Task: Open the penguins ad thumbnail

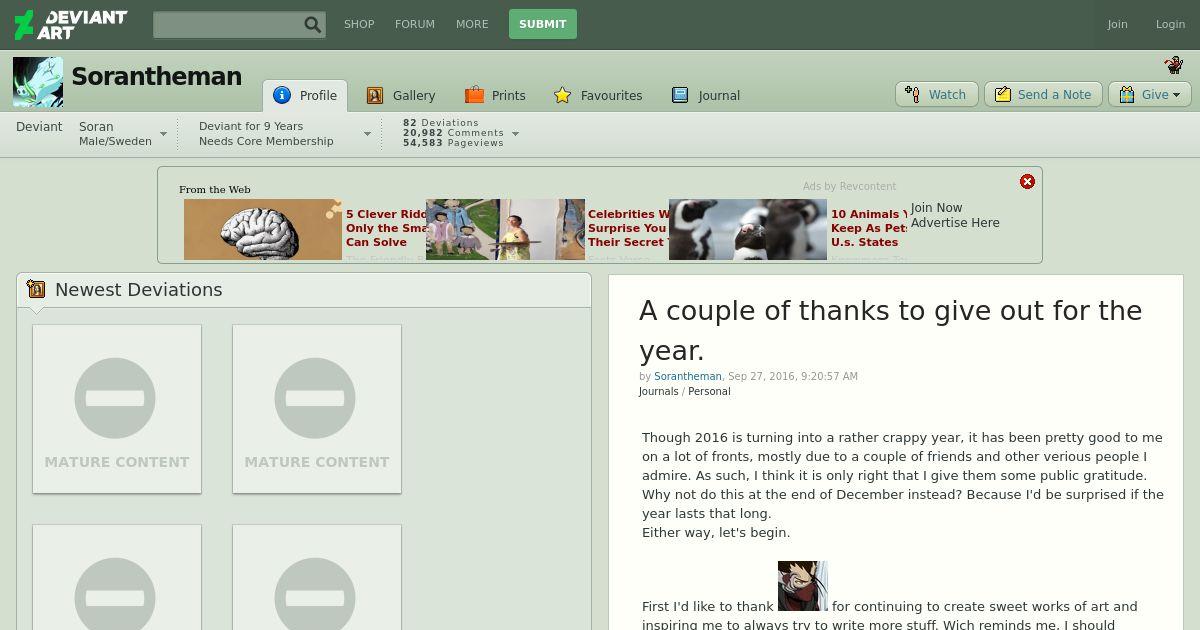Action: (748, 229)
